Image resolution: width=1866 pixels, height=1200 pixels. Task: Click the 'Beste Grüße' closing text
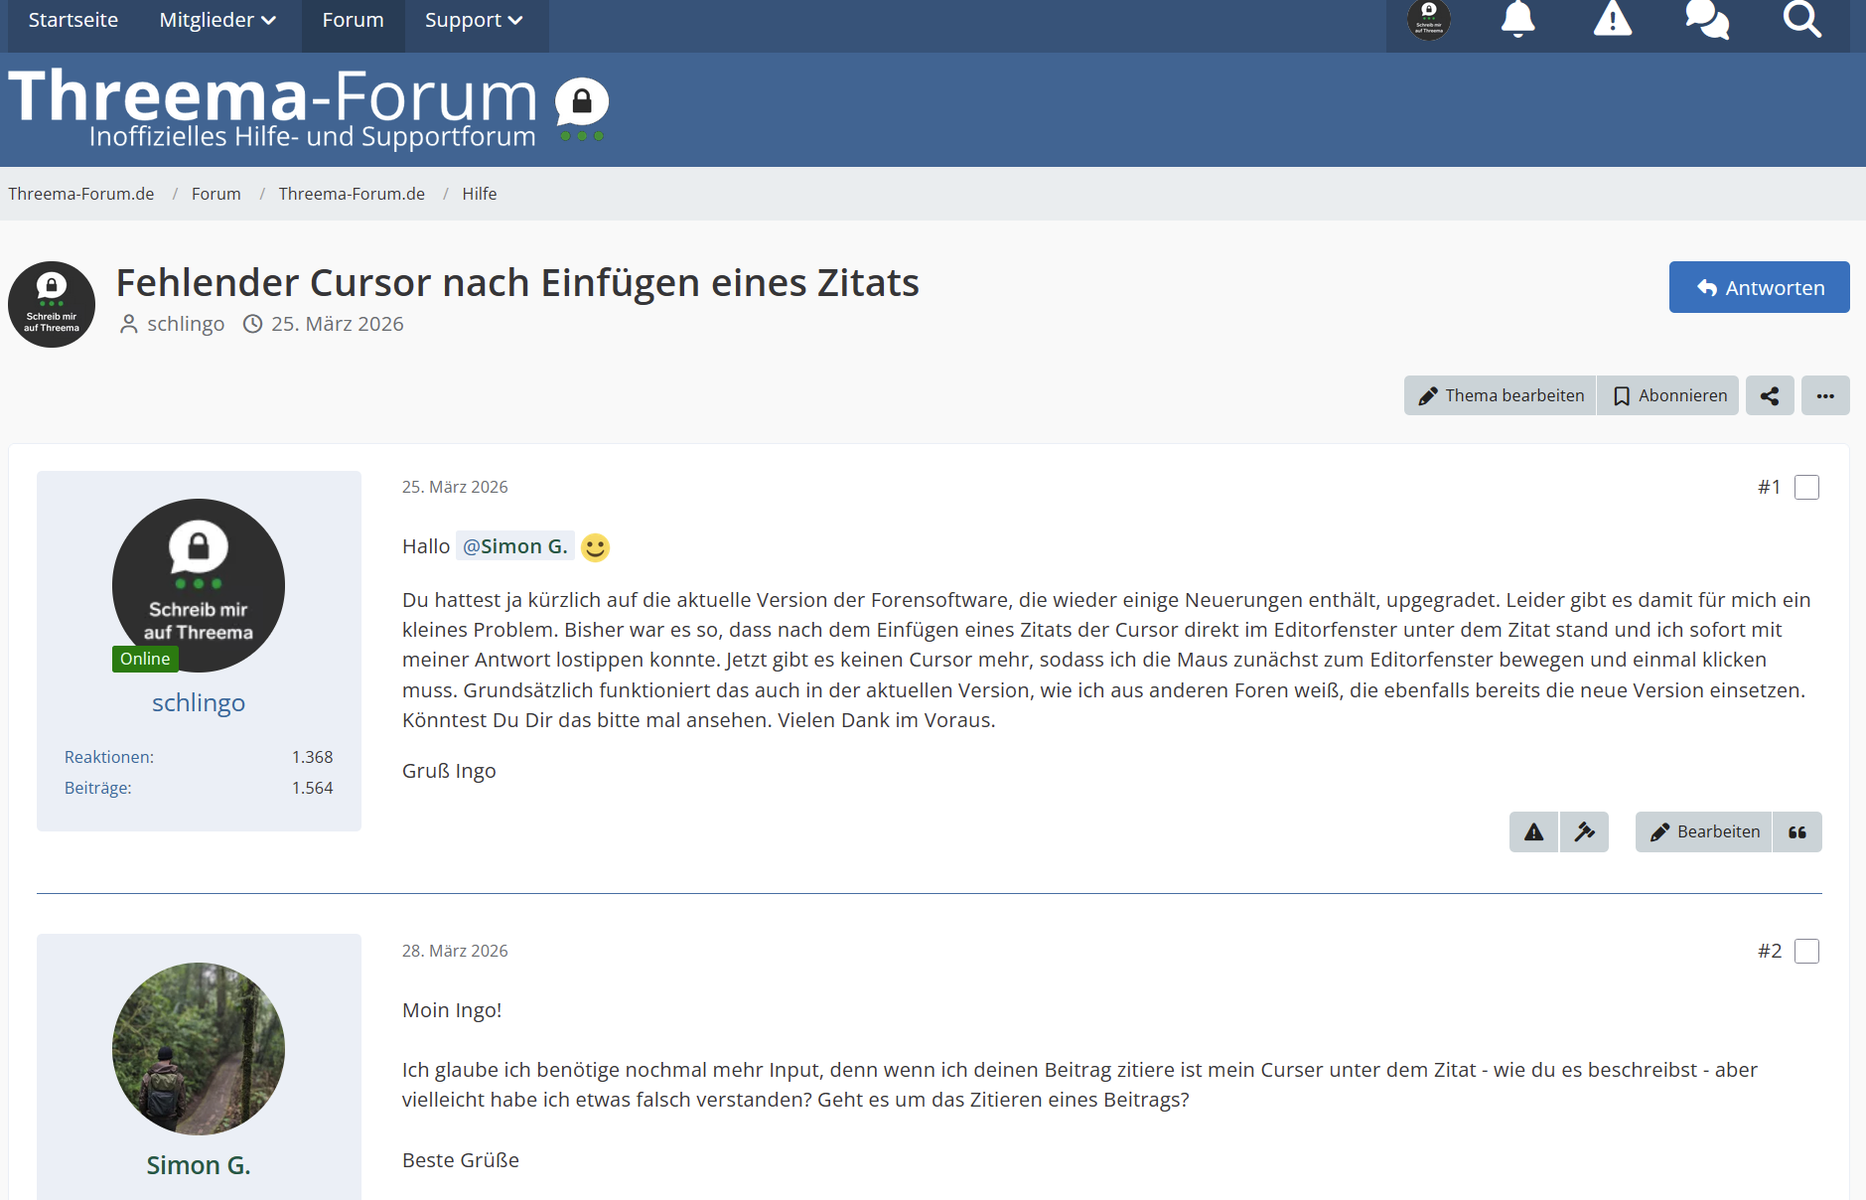click(x=461, y=1160)
